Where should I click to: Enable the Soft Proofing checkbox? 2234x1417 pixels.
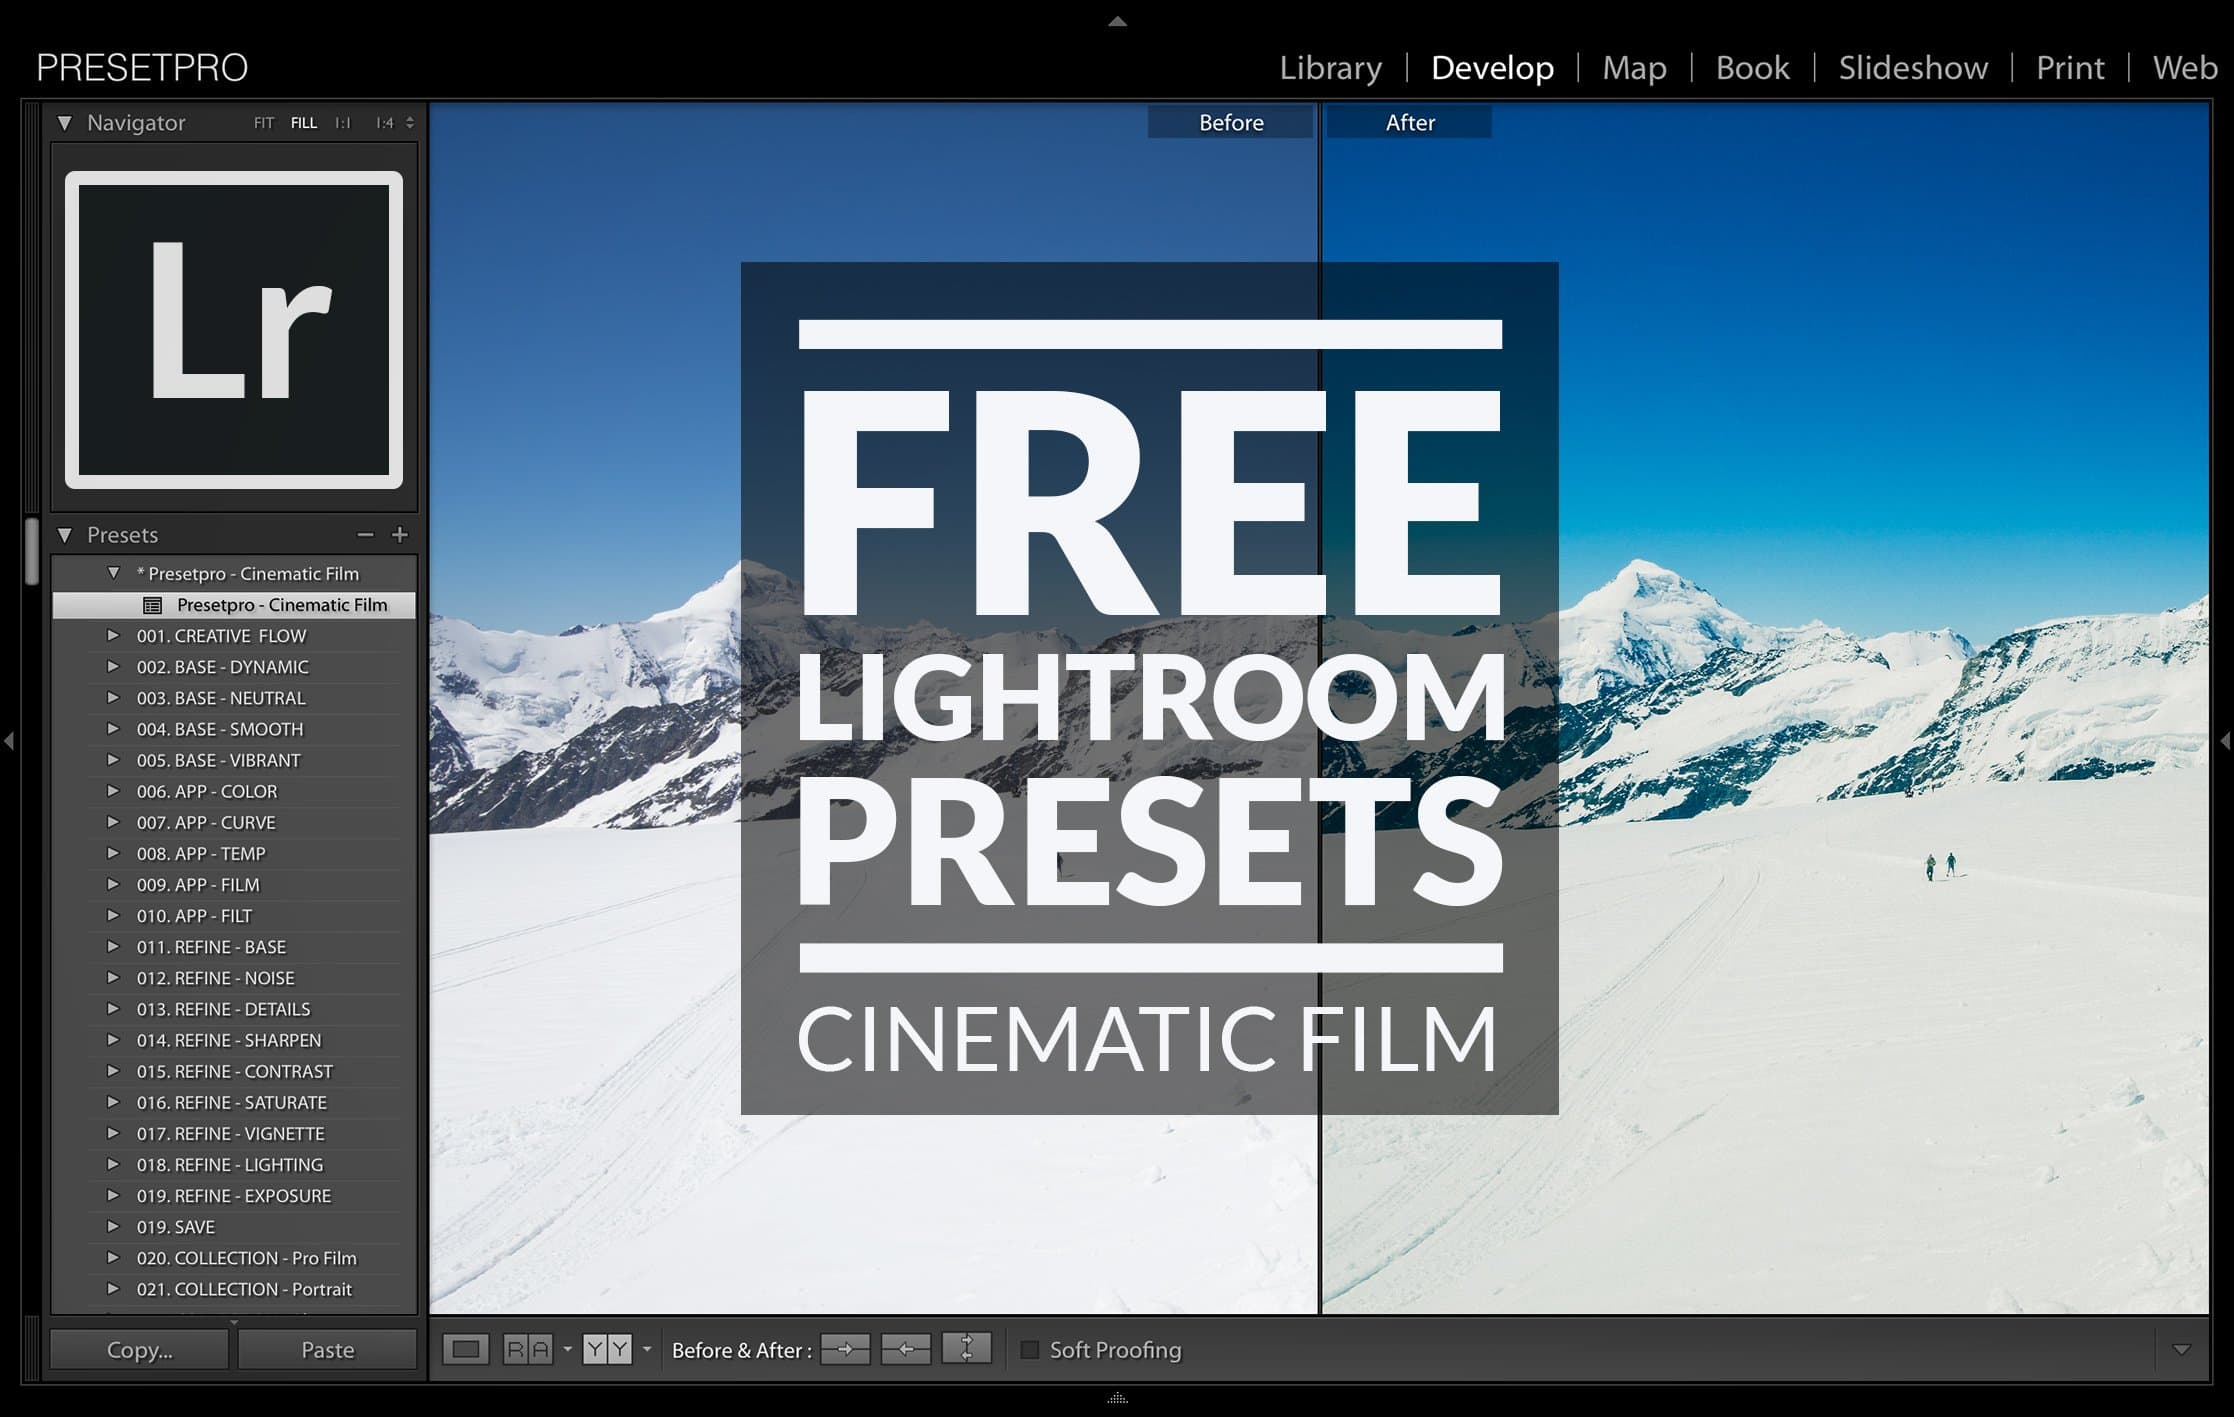tap(1029, 1350)
